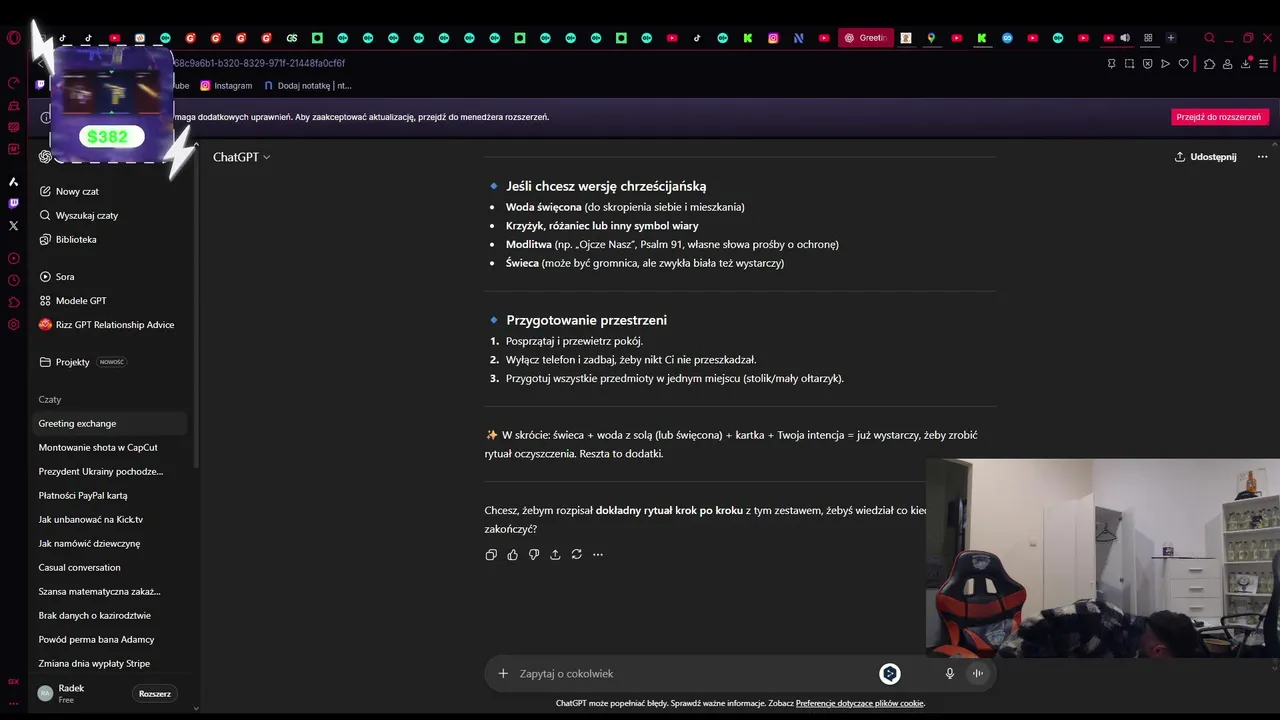Switch to the Greeting exchange browser tab
This screenshot has width=1280, height=720.
coord(866,38)
